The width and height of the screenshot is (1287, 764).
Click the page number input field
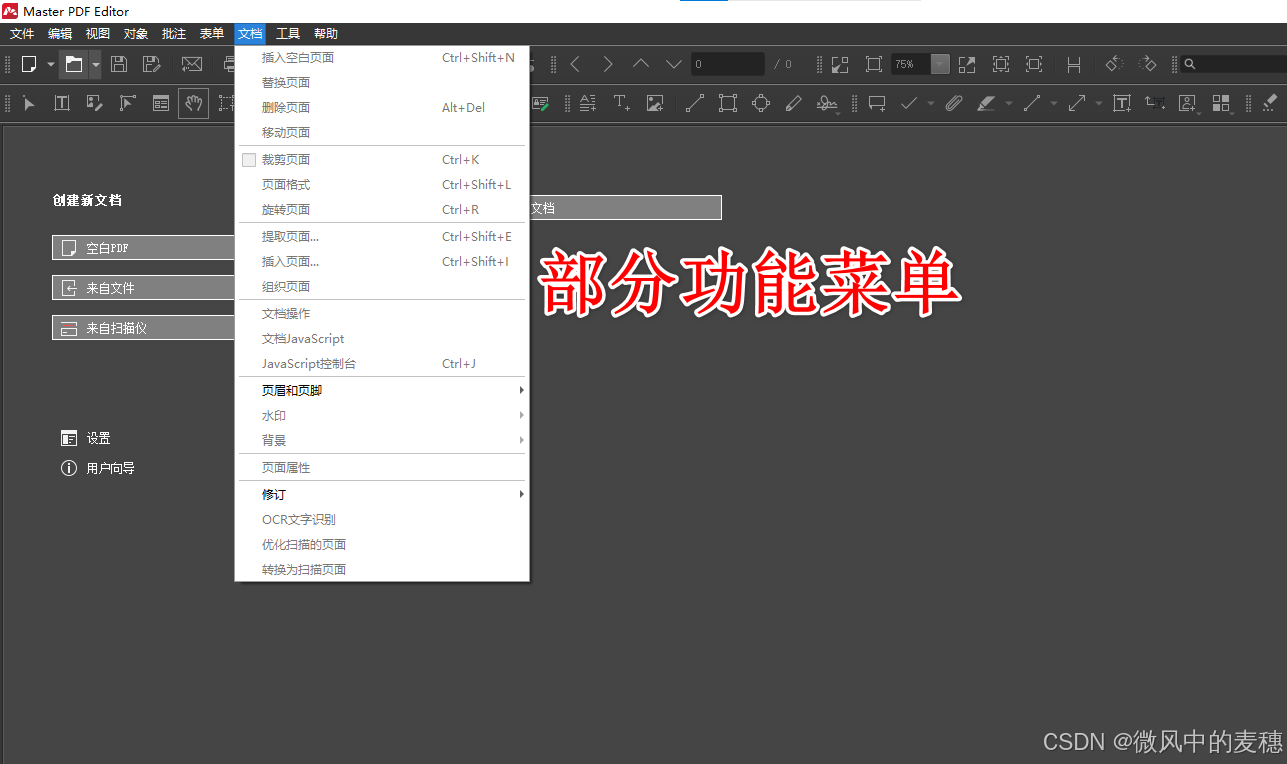click(727, 63)
